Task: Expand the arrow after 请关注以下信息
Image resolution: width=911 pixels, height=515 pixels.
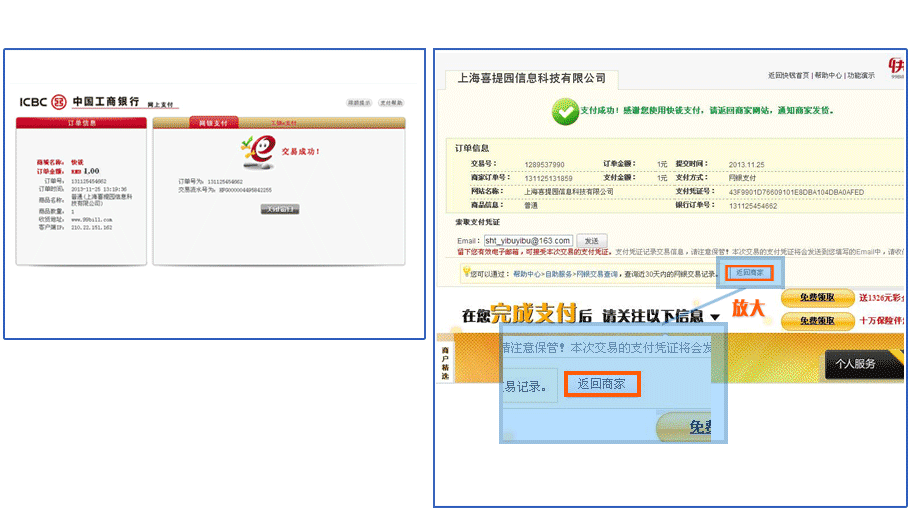Action: tap(715, 317)
